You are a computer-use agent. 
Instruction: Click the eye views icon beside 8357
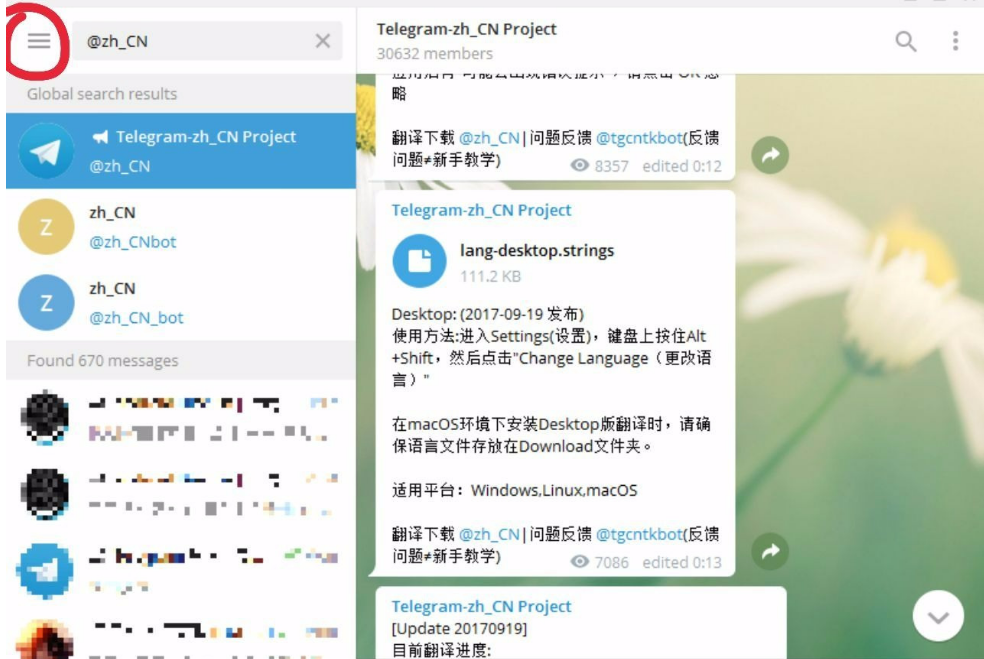coord(579,165)
